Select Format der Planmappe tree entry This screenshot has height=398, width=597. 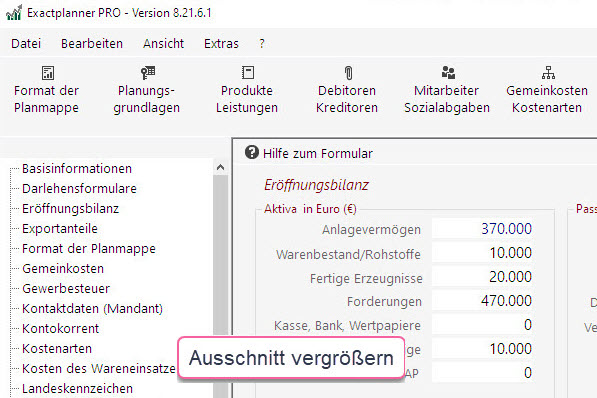pos(89,249)
